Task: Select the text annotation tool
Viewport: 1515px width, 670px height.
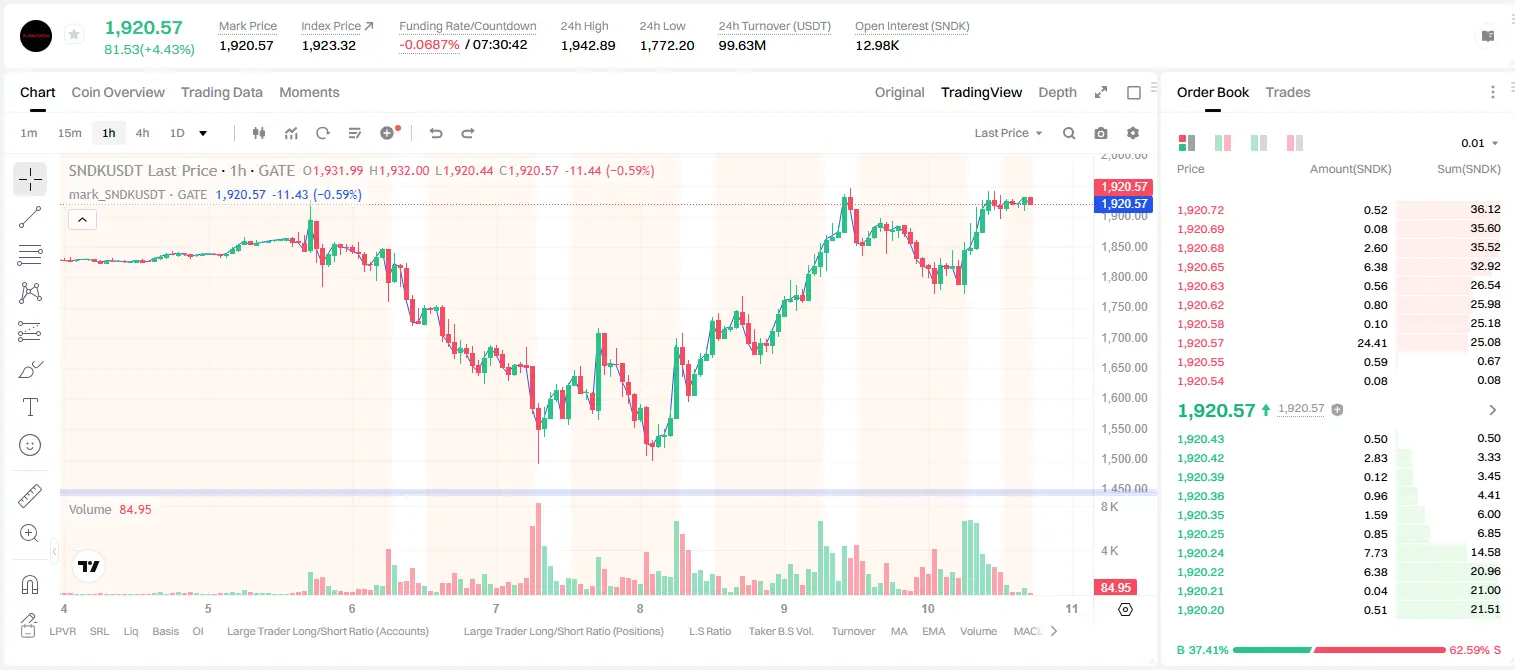Action: [30, 407]
